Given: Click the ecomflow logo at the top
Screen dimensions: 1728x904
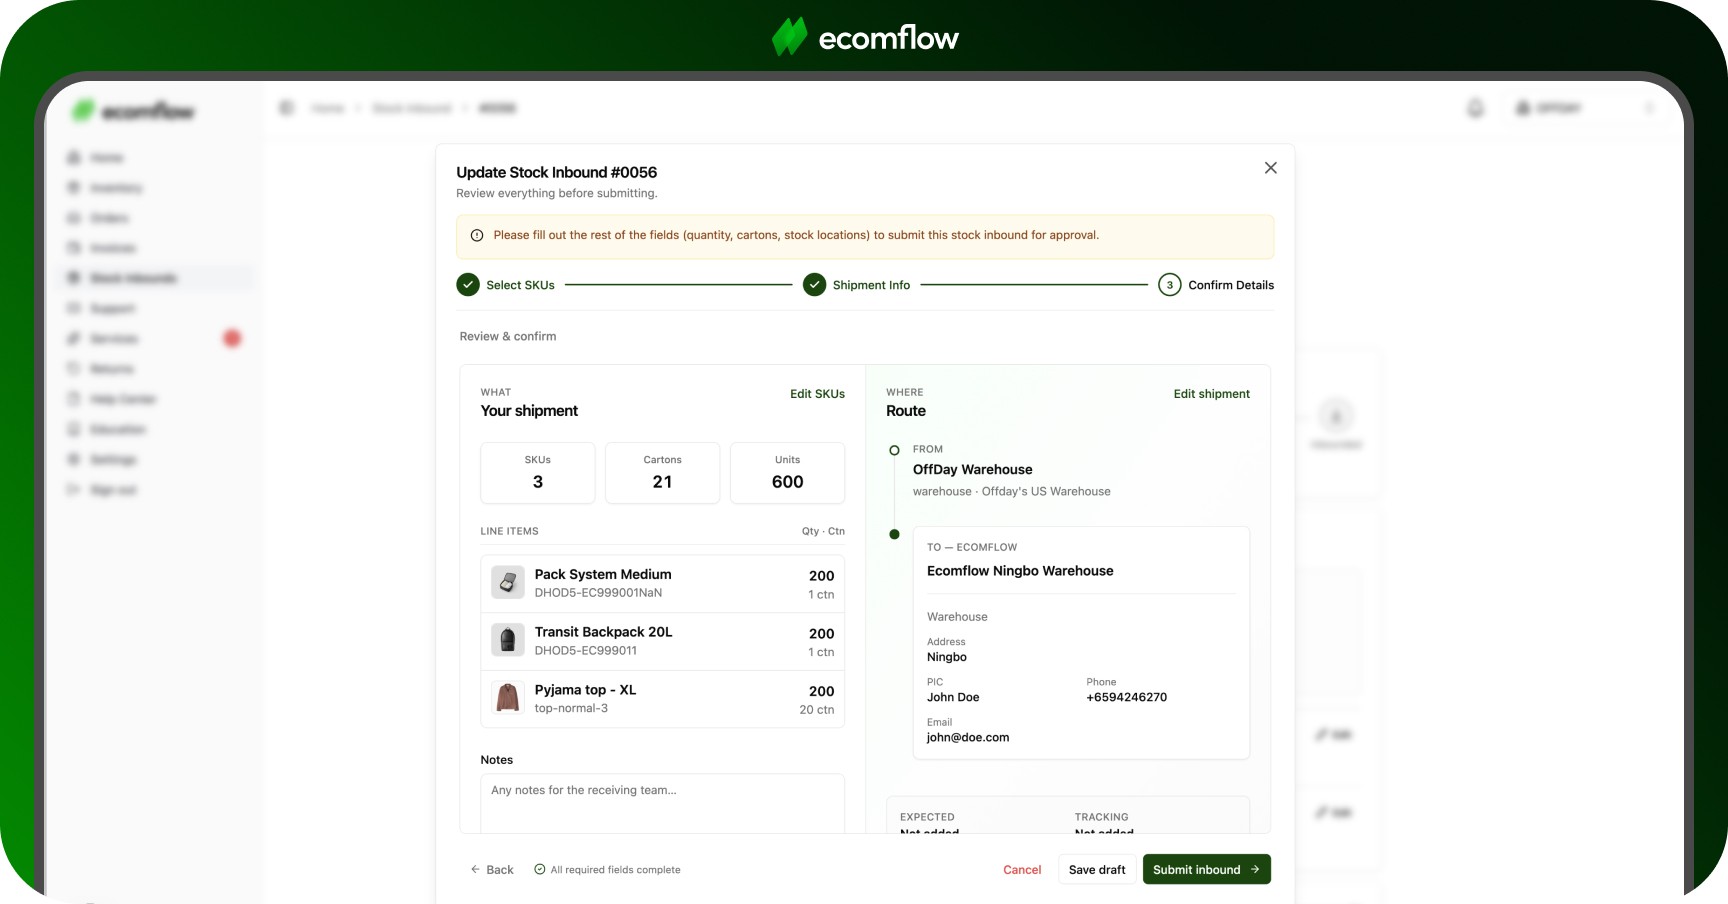Looking at the screenshot, I should 865,38.
